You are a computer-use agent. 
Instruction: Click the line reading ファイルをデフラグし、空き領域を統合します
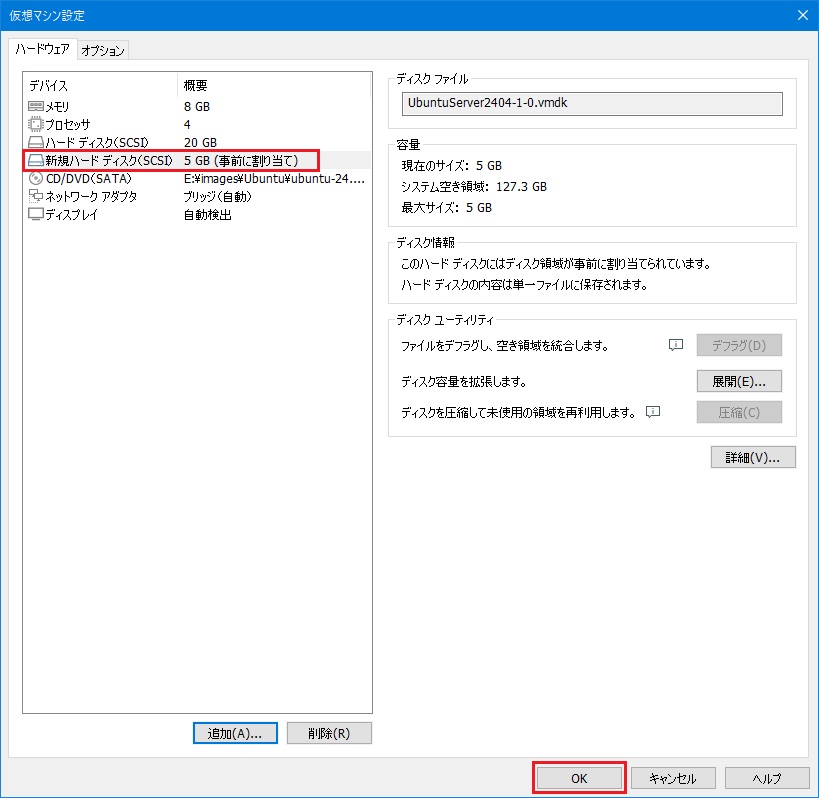505,345
